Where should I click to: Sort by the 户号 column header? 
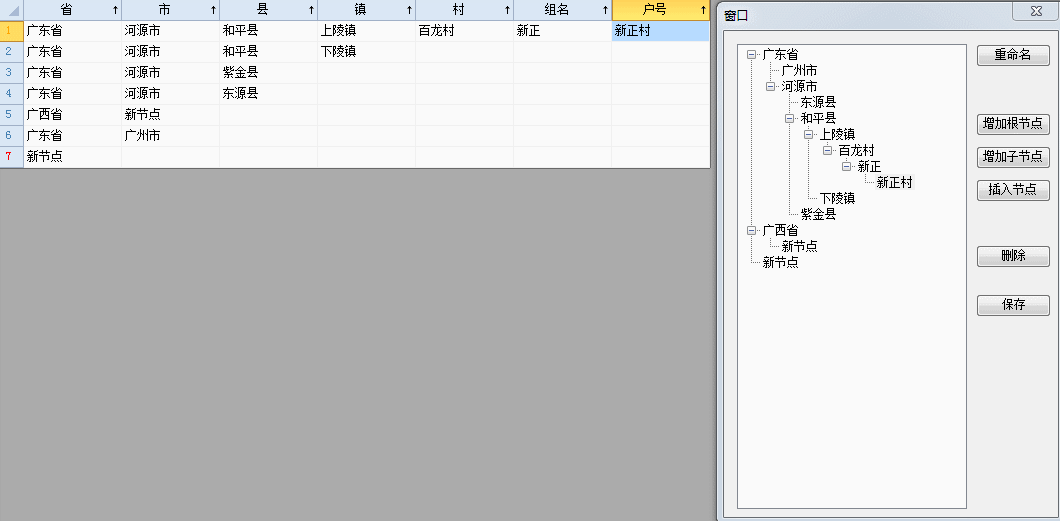pos(660,10)
